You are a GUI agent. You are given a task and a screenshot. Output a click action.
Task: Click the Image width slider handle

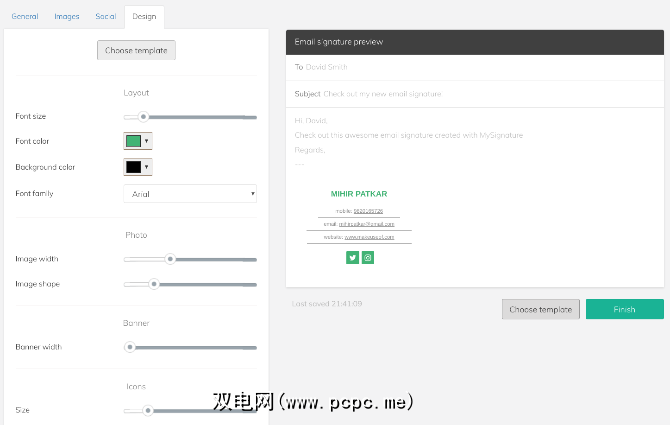click(170, 259)
